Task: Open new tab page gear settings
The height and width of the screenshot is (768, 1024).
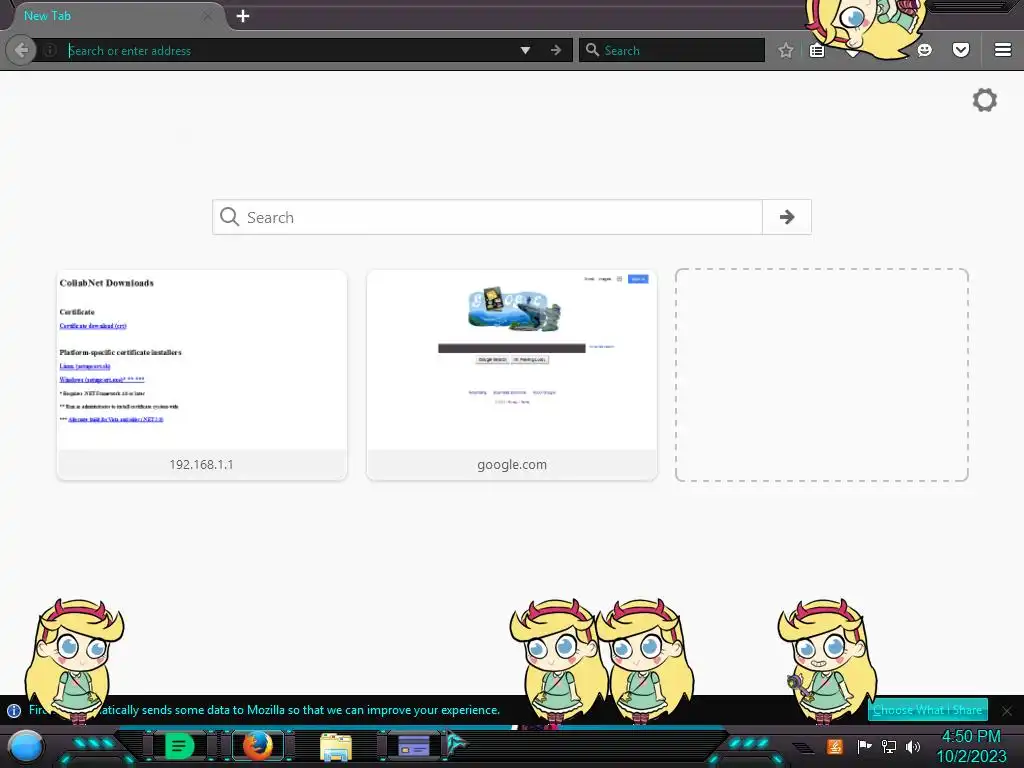Action: point(985,100)
